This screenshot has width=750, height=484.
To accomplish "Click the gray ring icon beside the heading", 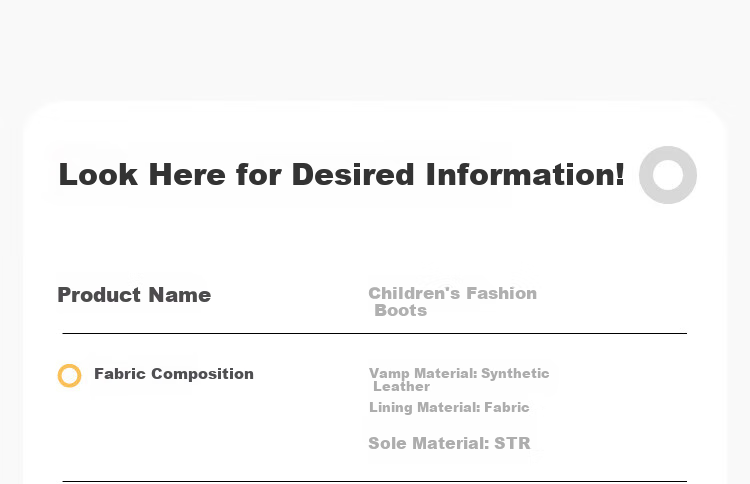I will click(x=668, y=175).
